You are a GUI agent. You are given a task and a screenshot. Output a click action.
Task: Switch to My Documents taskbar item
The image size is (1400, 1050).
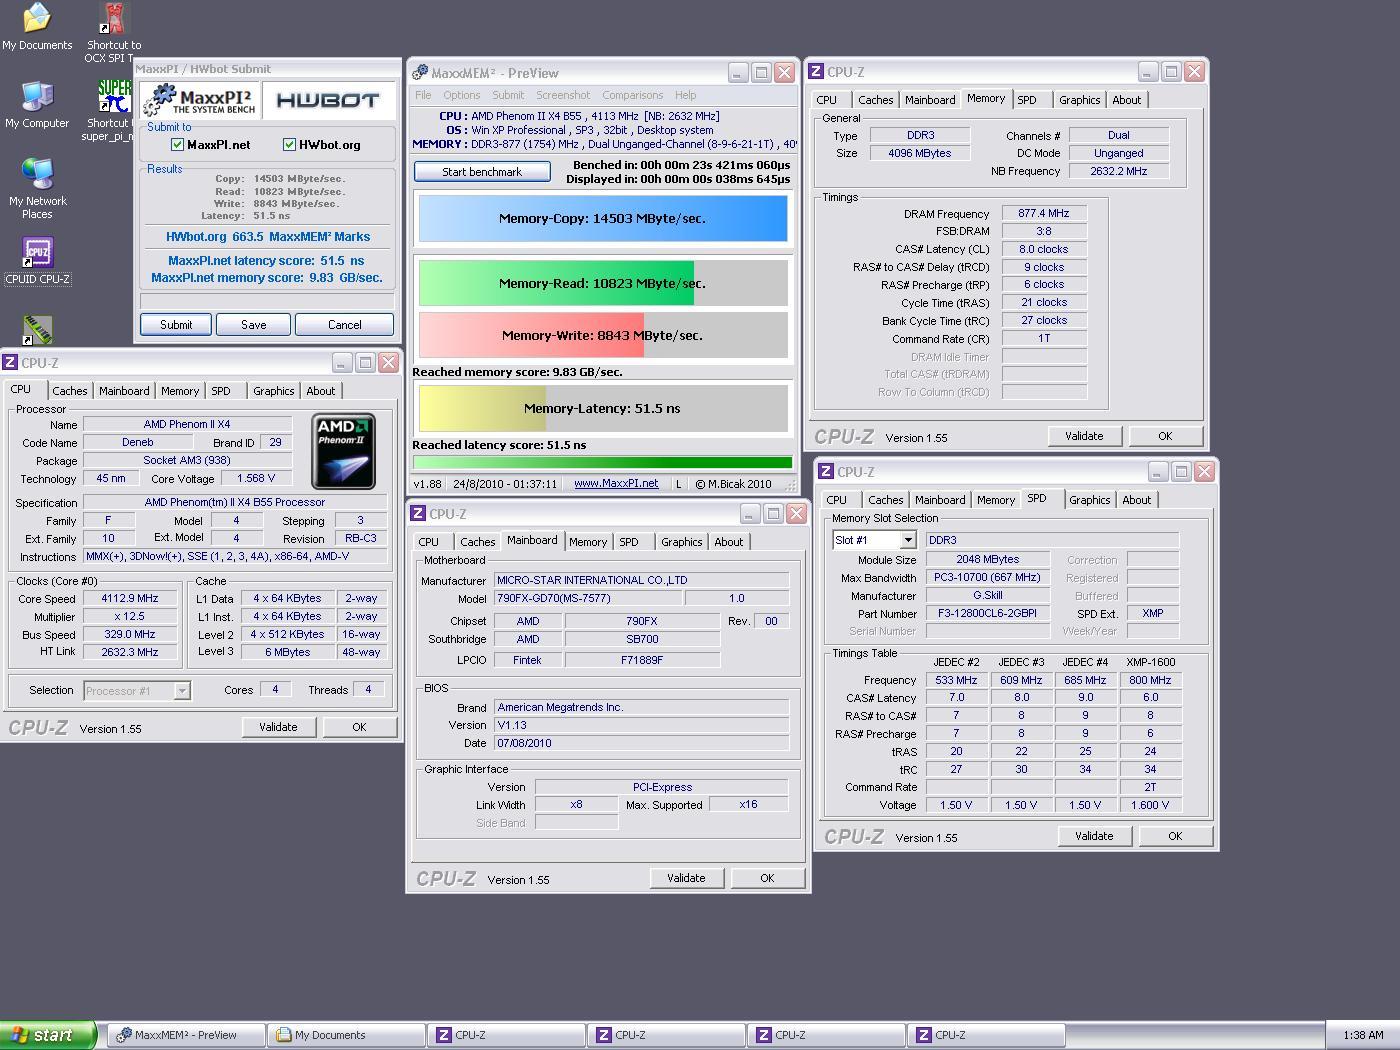(346, 1035)
